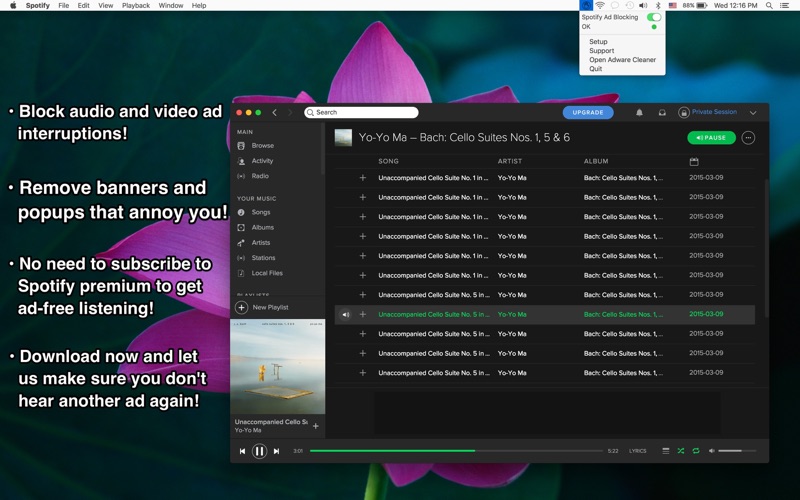800x500 pixels.
Task: Click the large album cover artwork
Action: tap(278, 367)
